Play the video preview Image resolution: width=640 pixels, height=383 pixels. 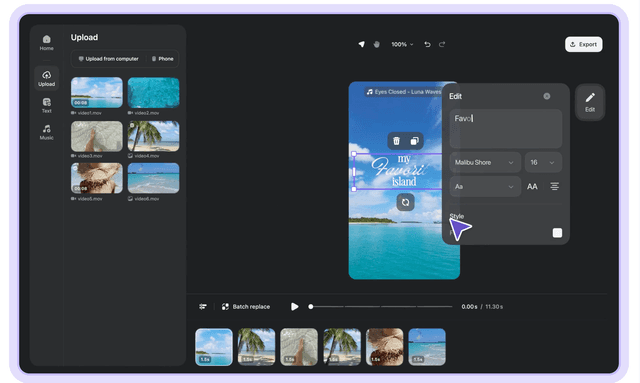[x=294, y=307]
